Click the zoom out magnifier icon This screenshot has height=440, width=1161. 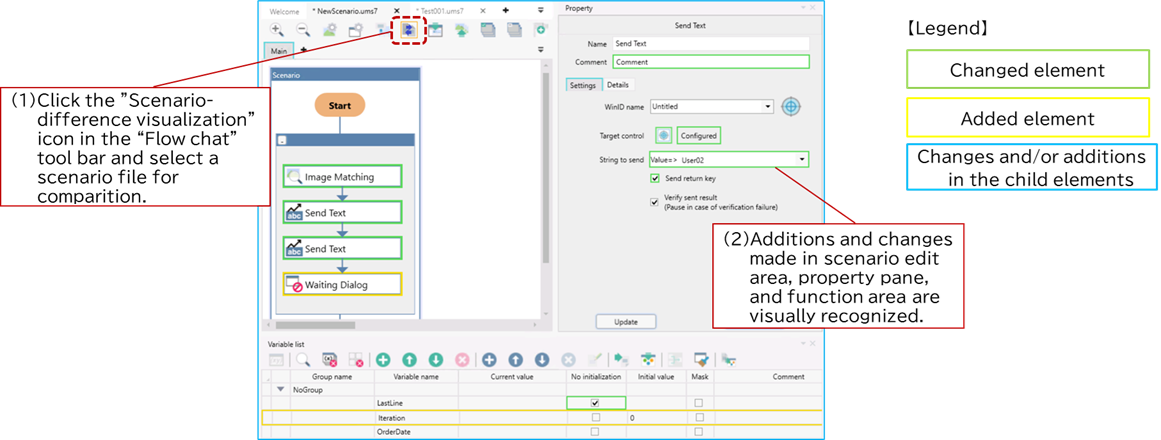(x=302, y=31)
